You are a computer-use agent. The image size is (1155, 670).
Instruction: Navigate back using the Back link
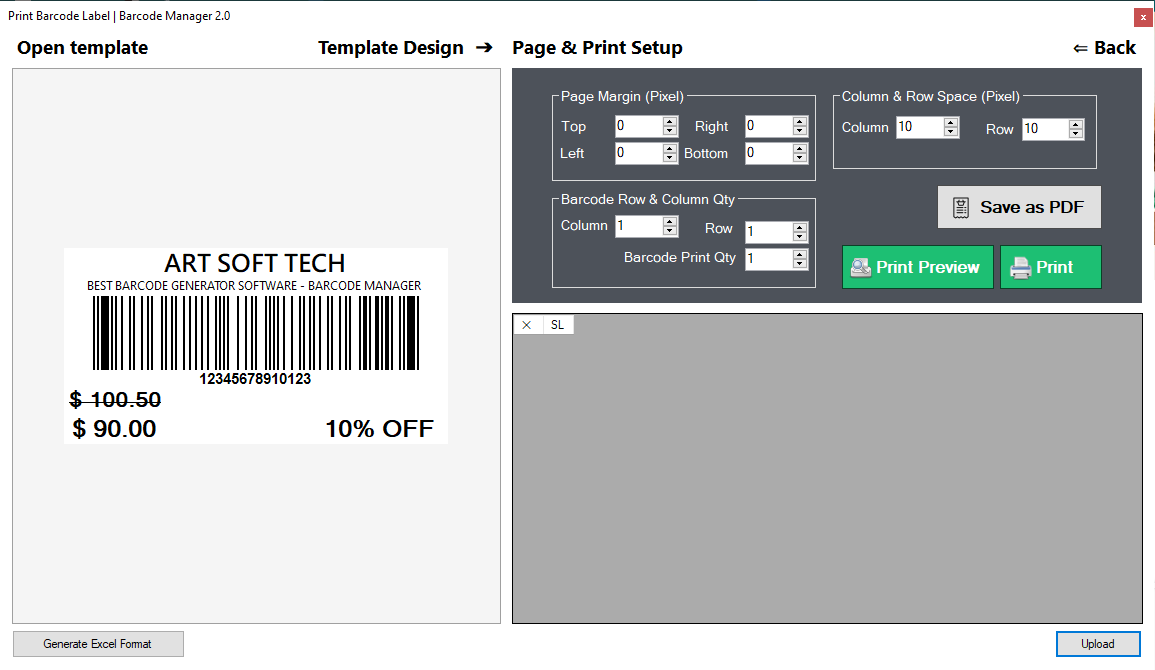(x=1104, y=47)
